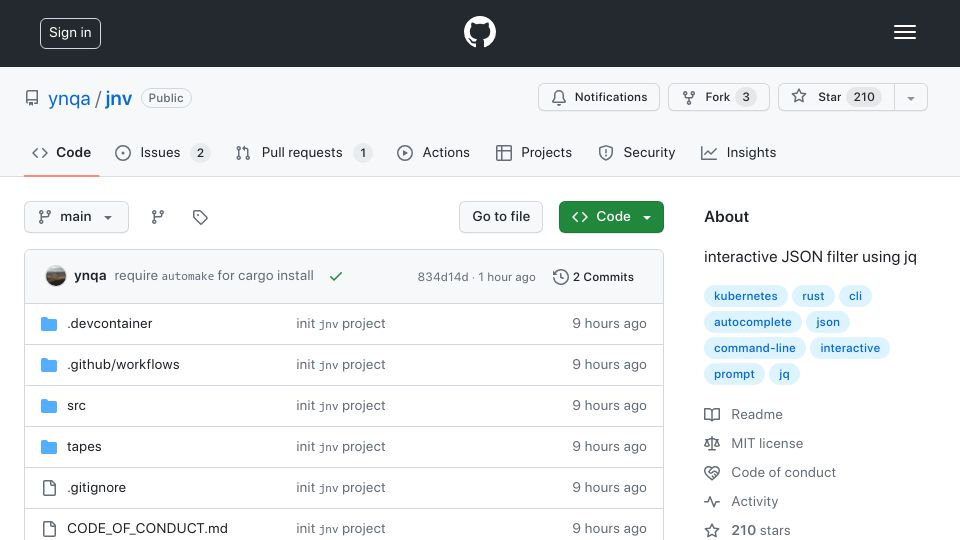This screenshot has height=540, width=960.
Task: Select the autocomplete topic tag
Action: pos(752,322)
